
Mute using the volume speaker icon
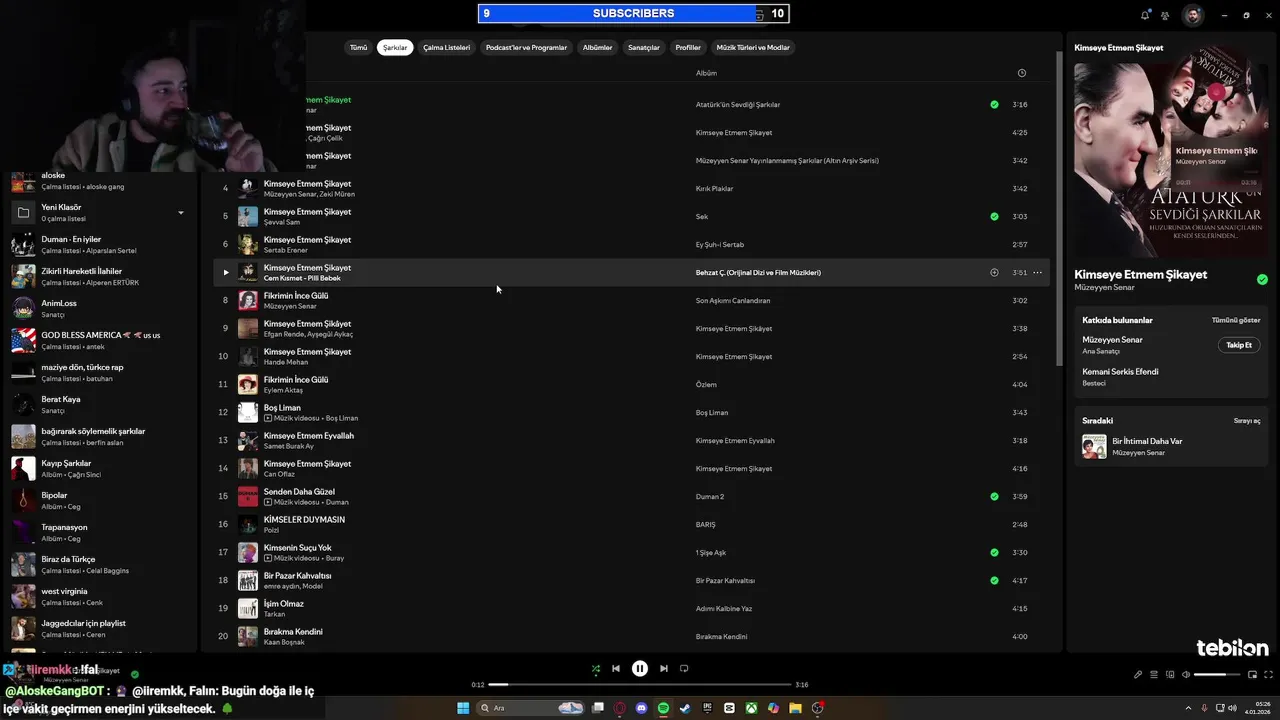tap(1186, 674)
